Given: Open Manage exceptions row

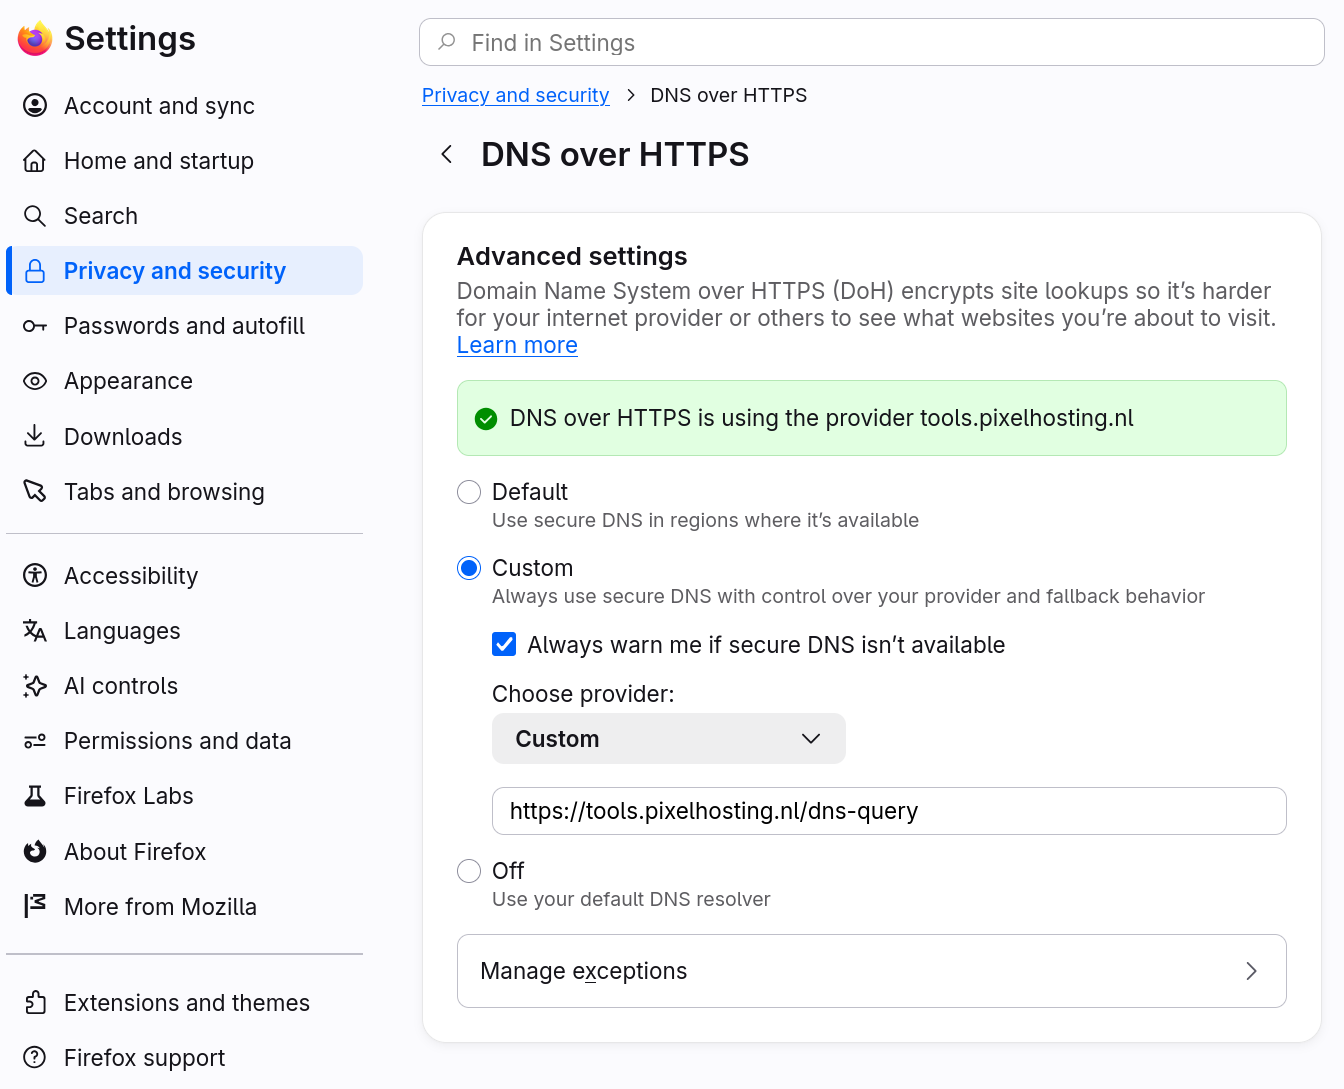Looking at the screenshot, I should pyautogui.click(x=872, y=971).
